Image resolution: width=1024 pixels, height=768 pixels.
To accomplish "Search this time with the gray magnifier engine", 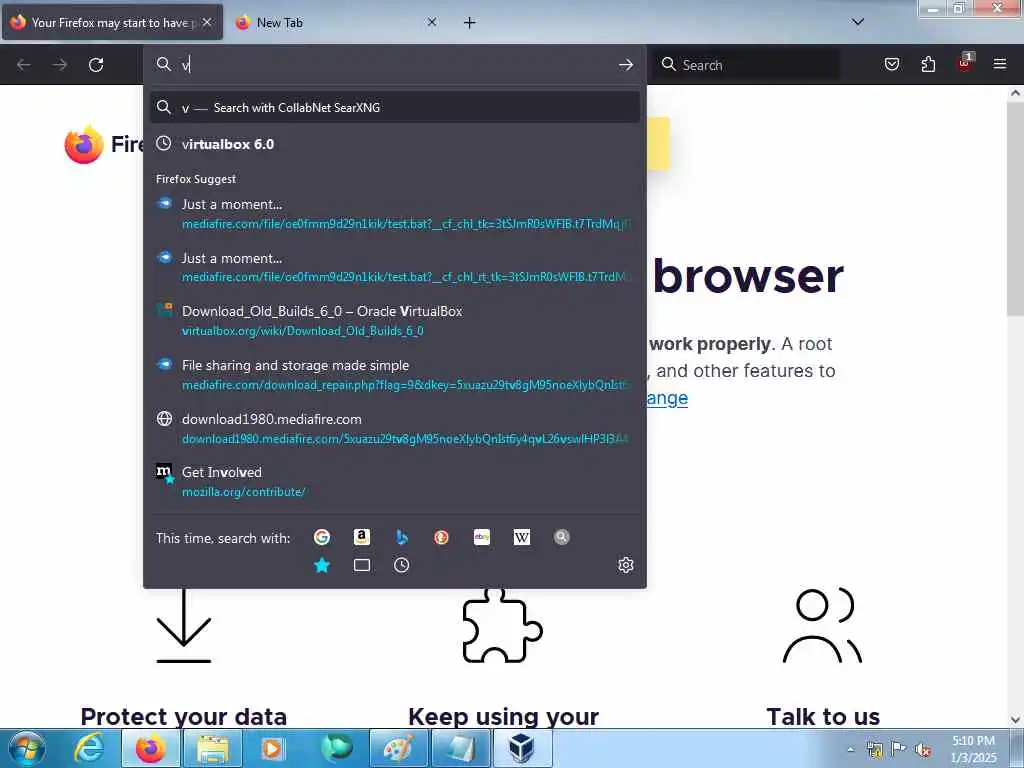I will (562, 537).
